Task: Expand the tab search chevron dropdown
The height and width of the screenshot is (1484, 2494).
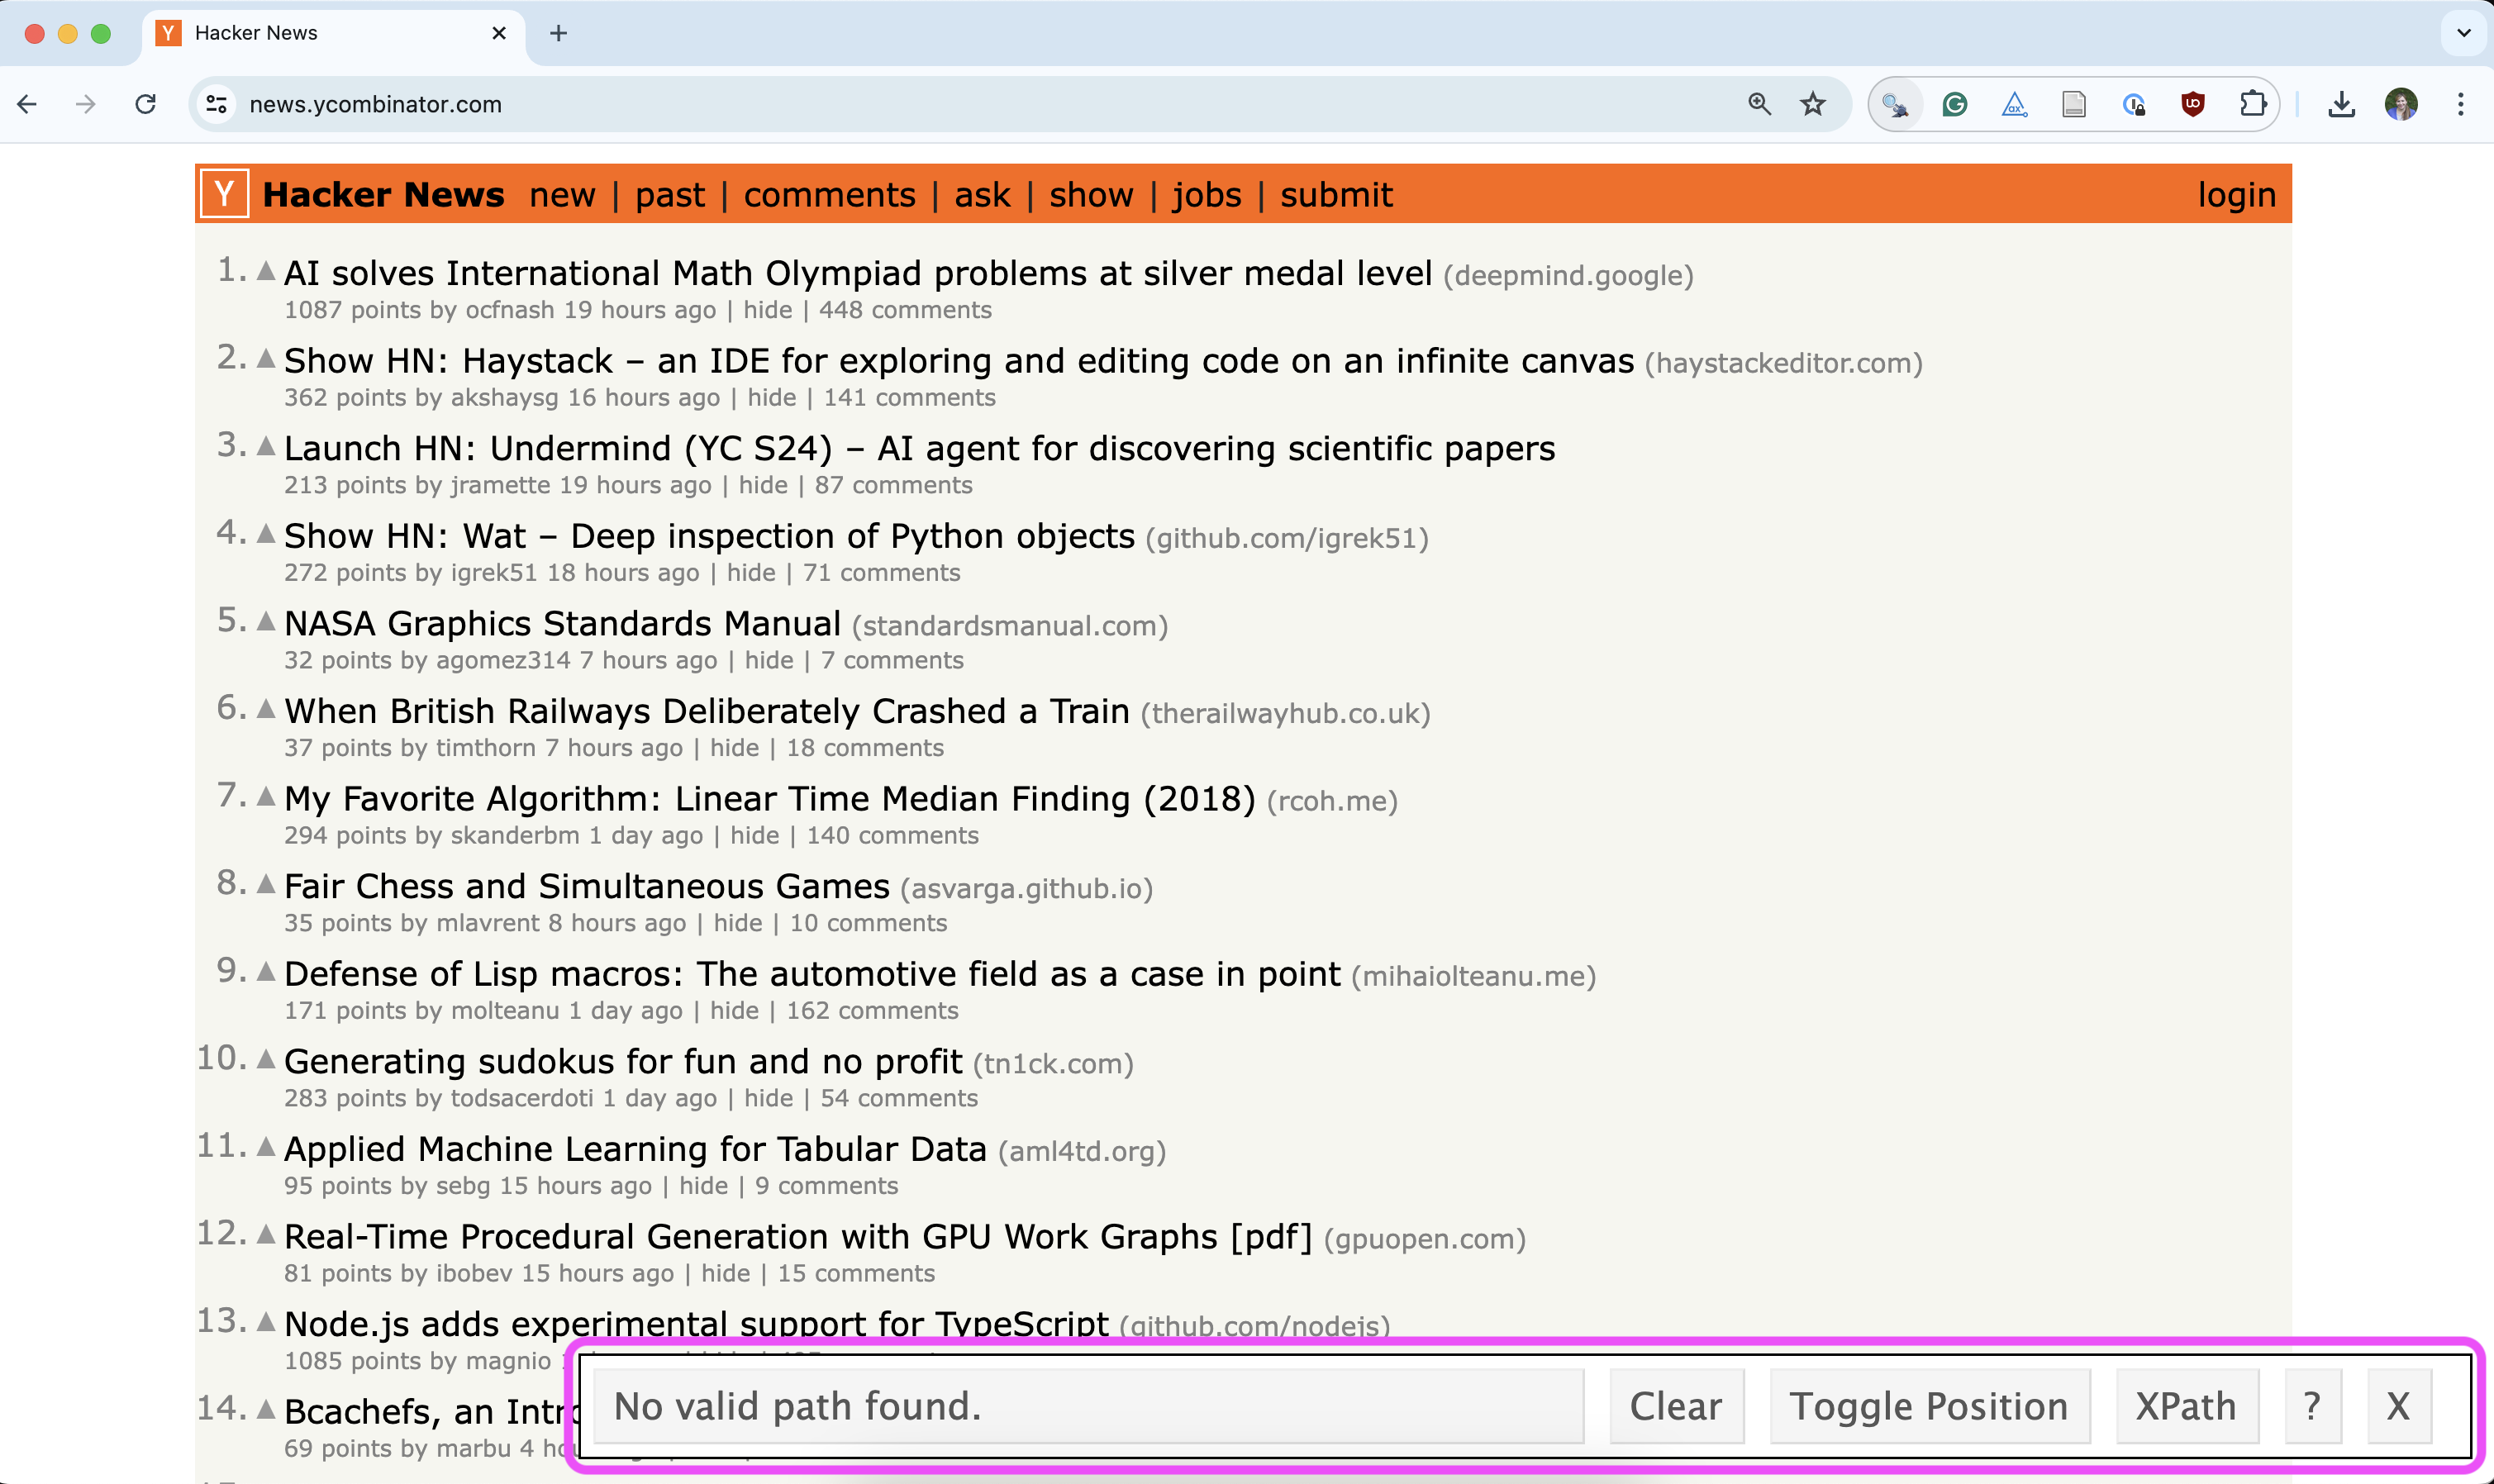Action: 2463,33
